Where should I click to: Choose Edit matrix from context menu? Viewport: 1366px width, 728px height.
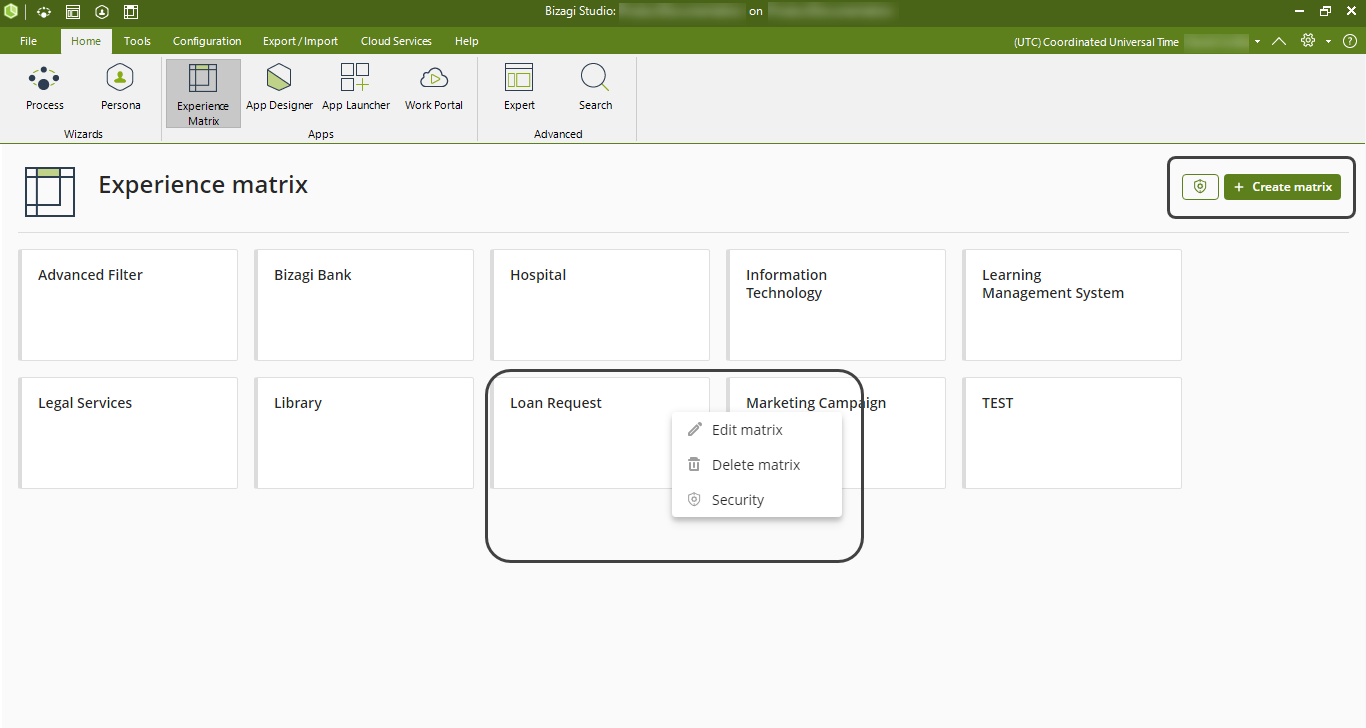click(757, 430)
